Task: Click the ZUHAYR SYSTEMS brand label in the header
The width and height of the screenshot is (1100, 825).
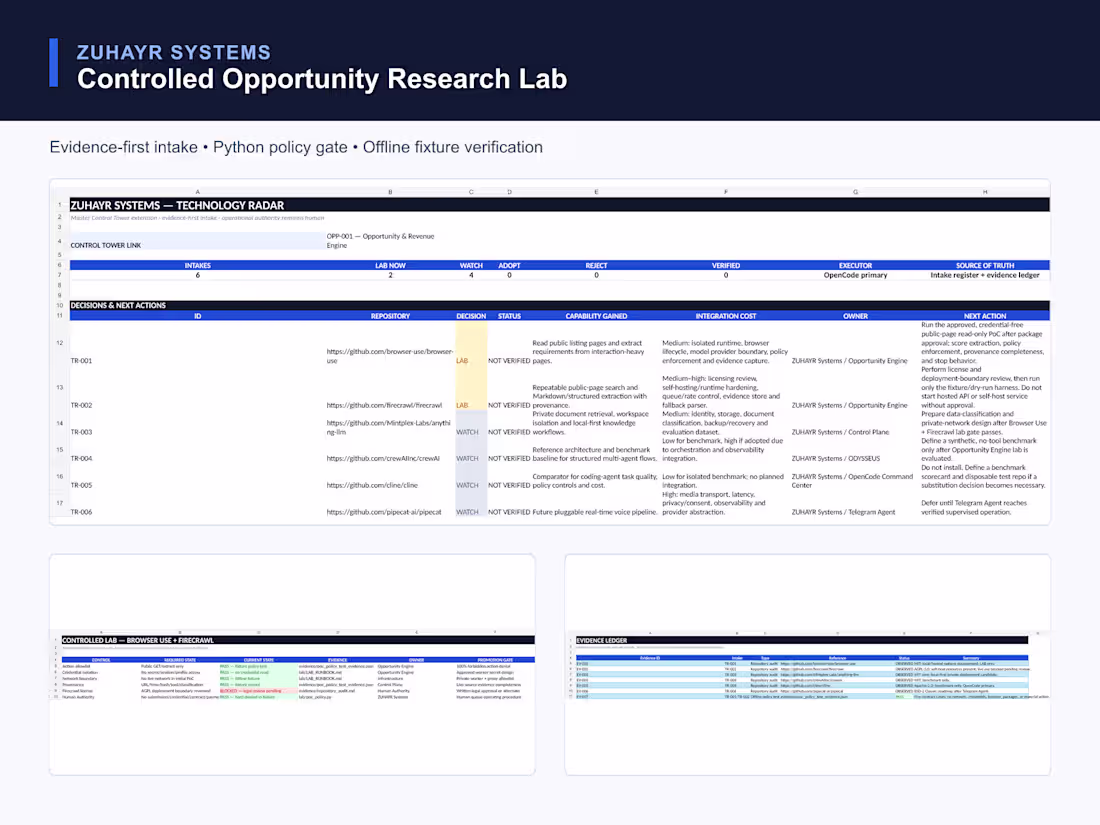Action: pos(173,52)
